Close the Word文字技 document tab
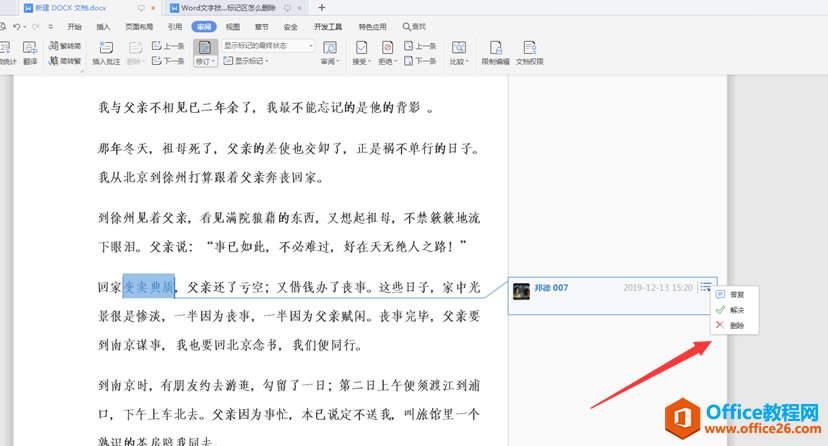 [300, 8]
